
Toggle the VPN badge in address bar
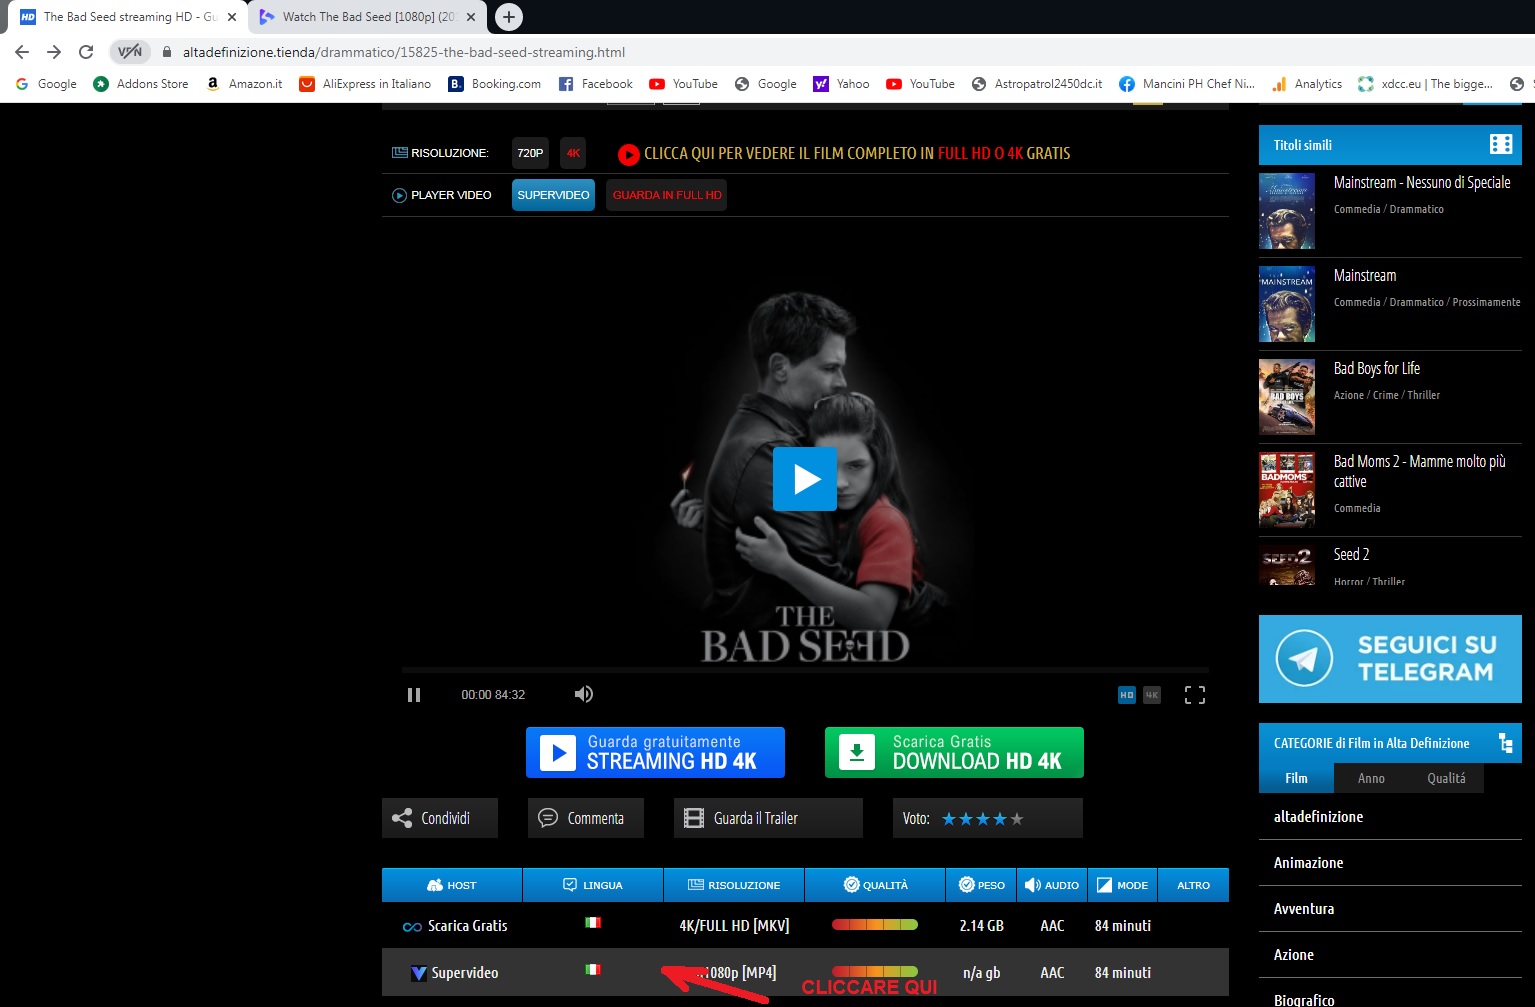130,52
